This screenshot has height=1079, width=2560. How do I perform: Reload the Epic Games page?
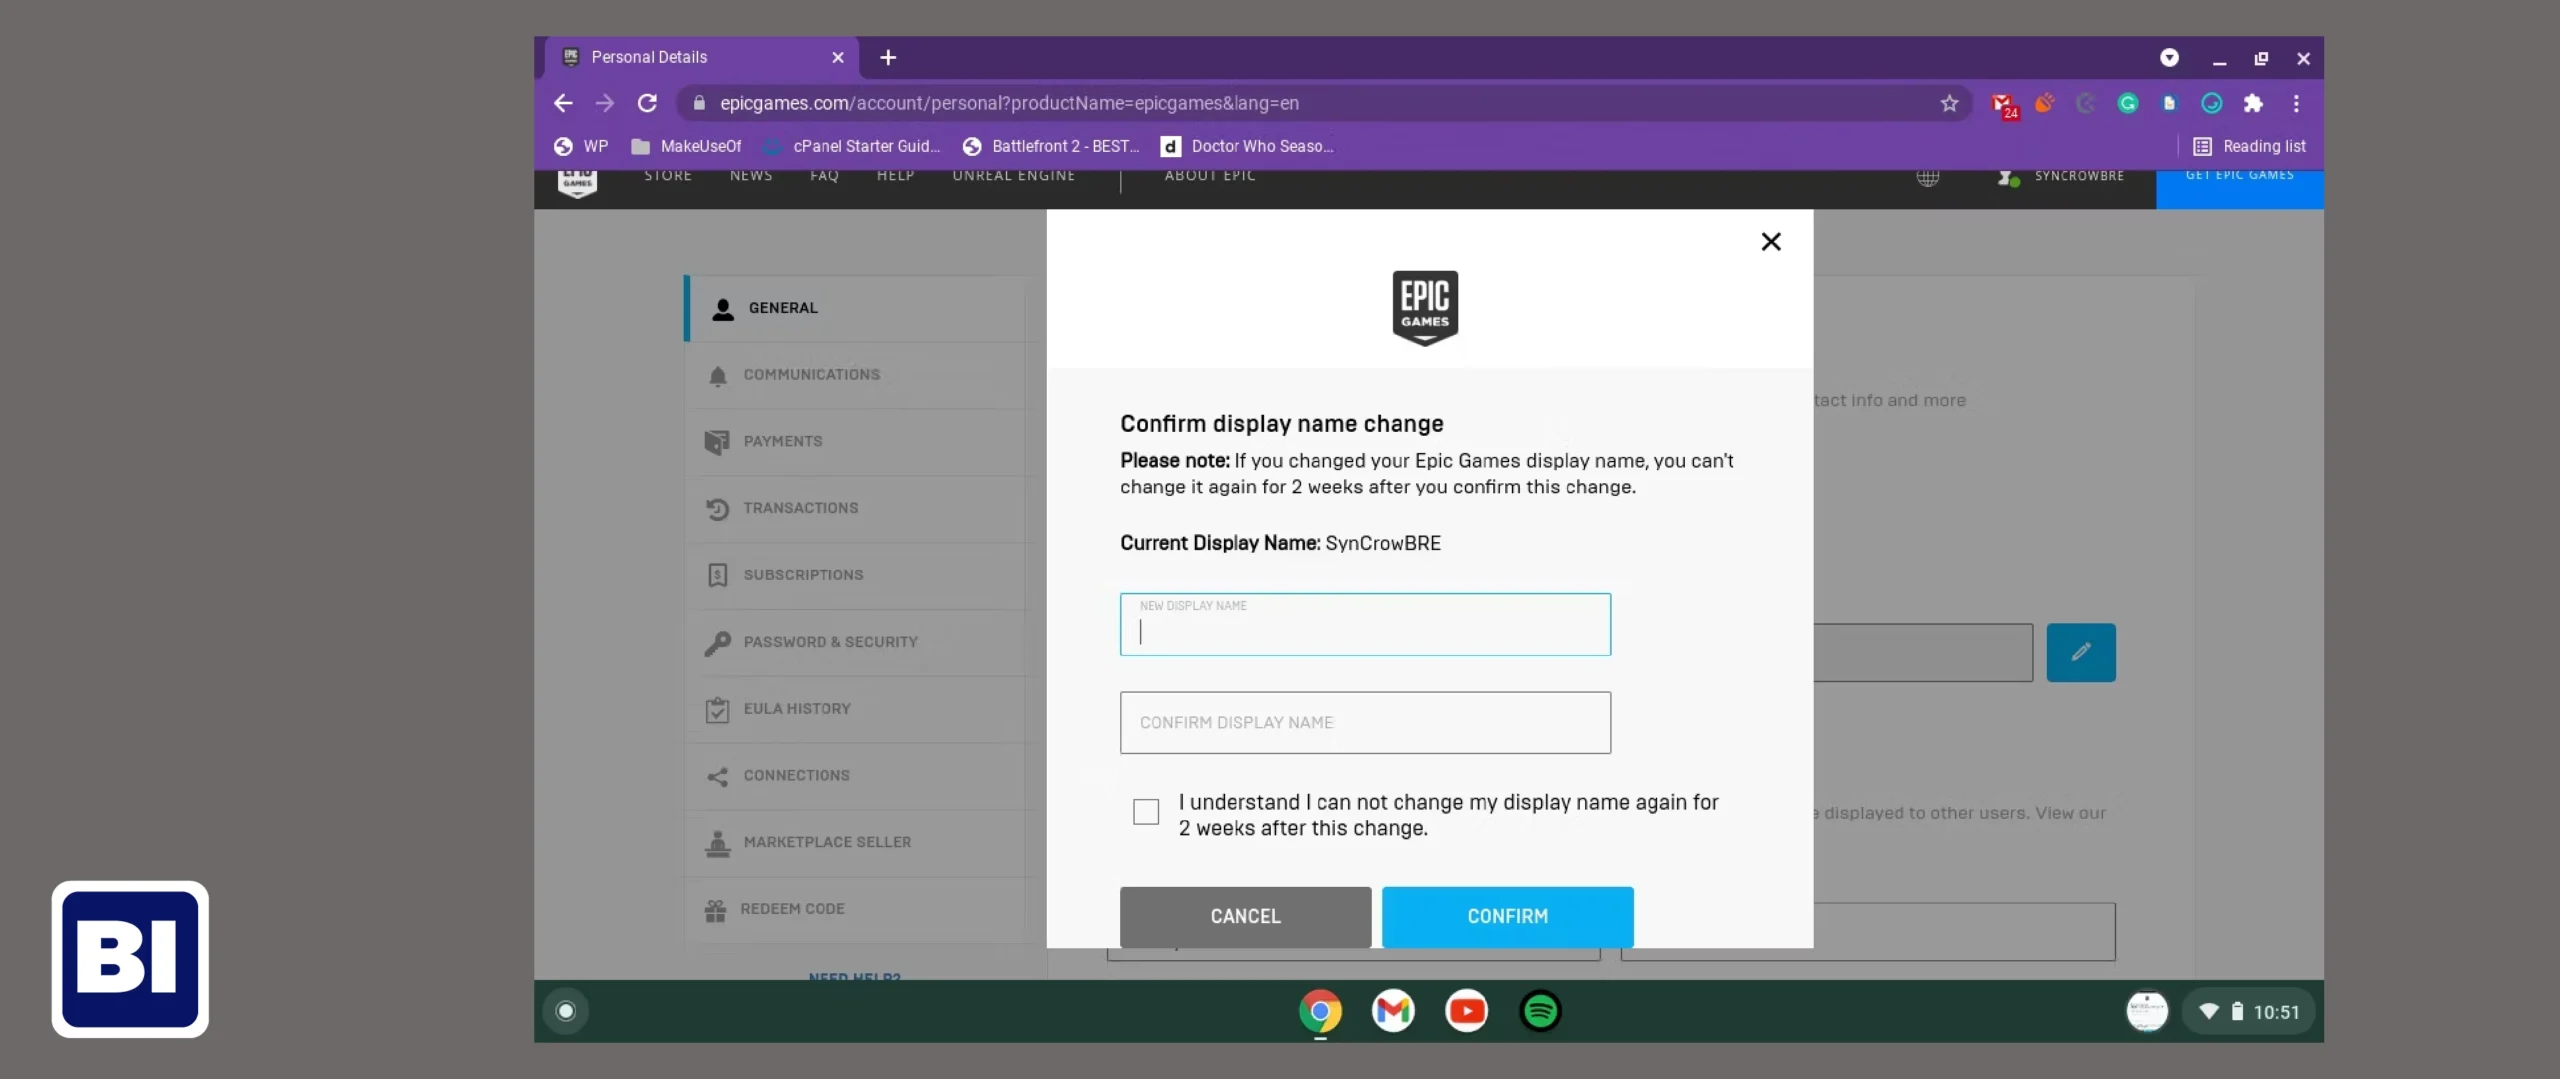pos(647,103)
